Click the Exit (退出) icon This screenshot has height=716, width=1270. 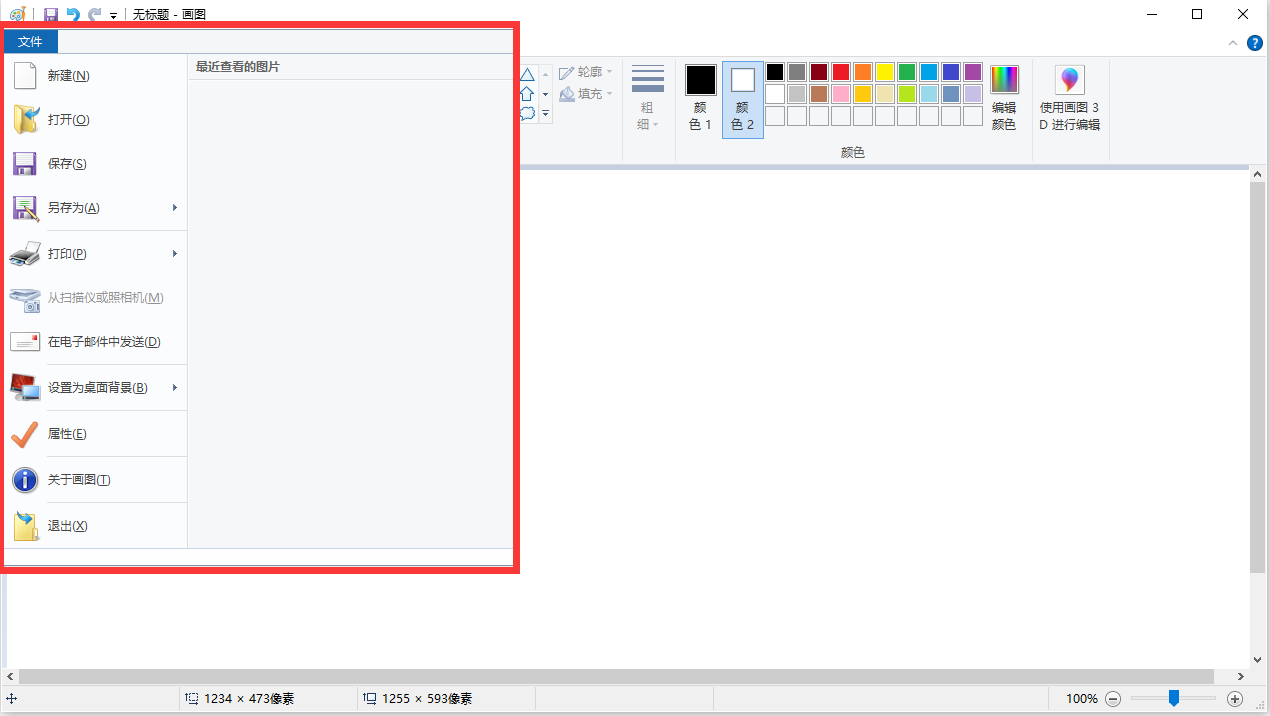25,526
